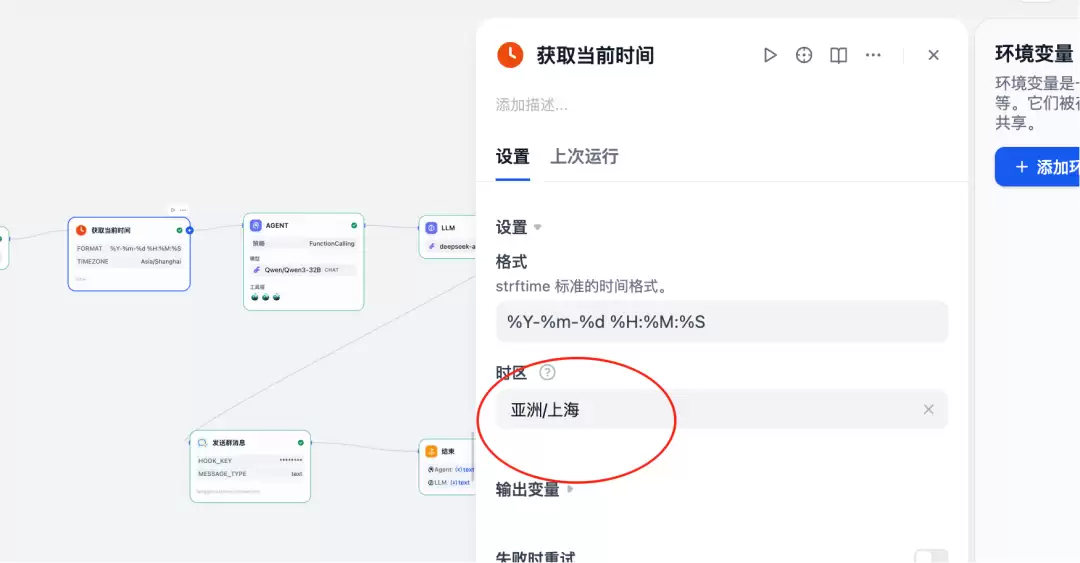
Task: Click the 时区 help question-mark icon
Action: pyautogui.click(x=547, y=373)
